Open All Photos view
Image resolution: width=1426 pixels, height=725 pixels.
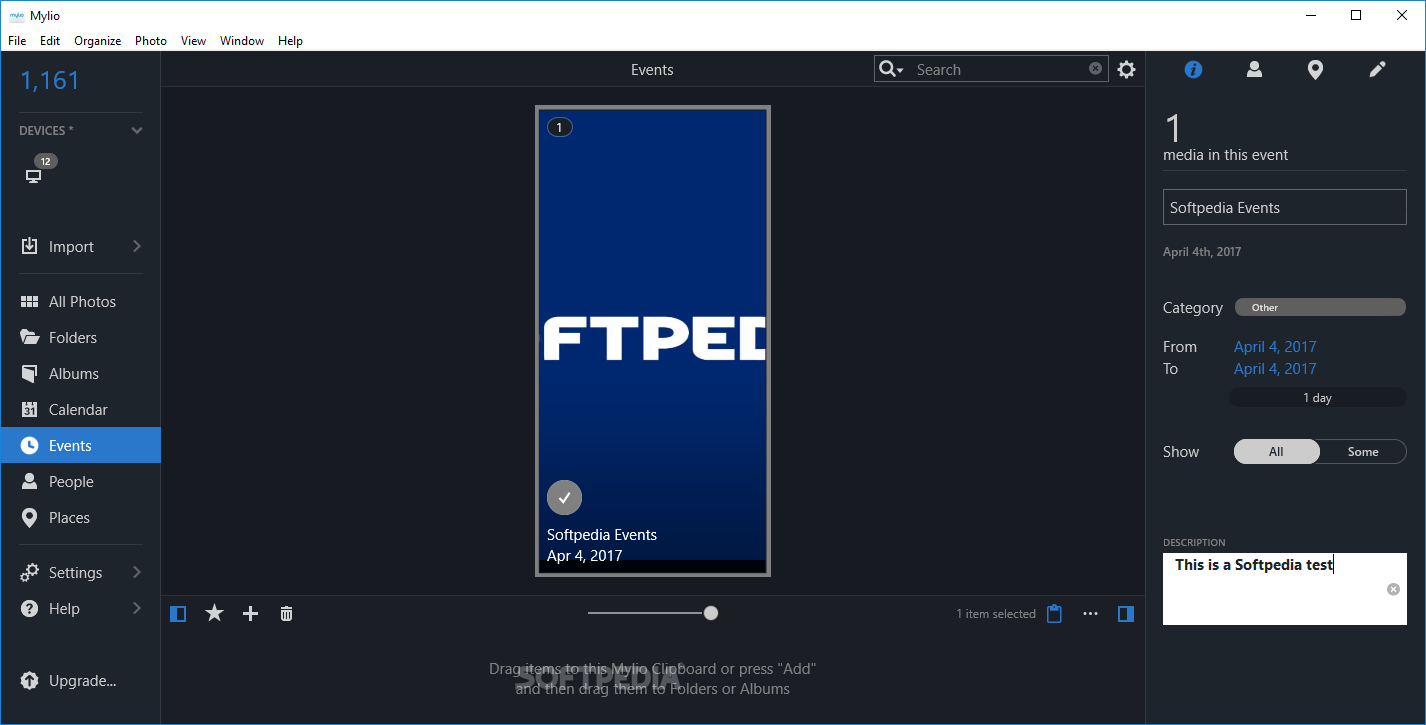(x=81, y=301)
